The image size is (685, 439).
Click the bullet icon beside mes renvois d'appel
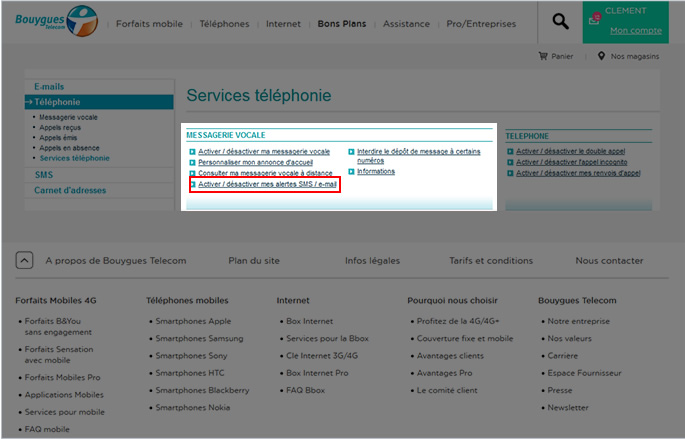tap(510, 173)
